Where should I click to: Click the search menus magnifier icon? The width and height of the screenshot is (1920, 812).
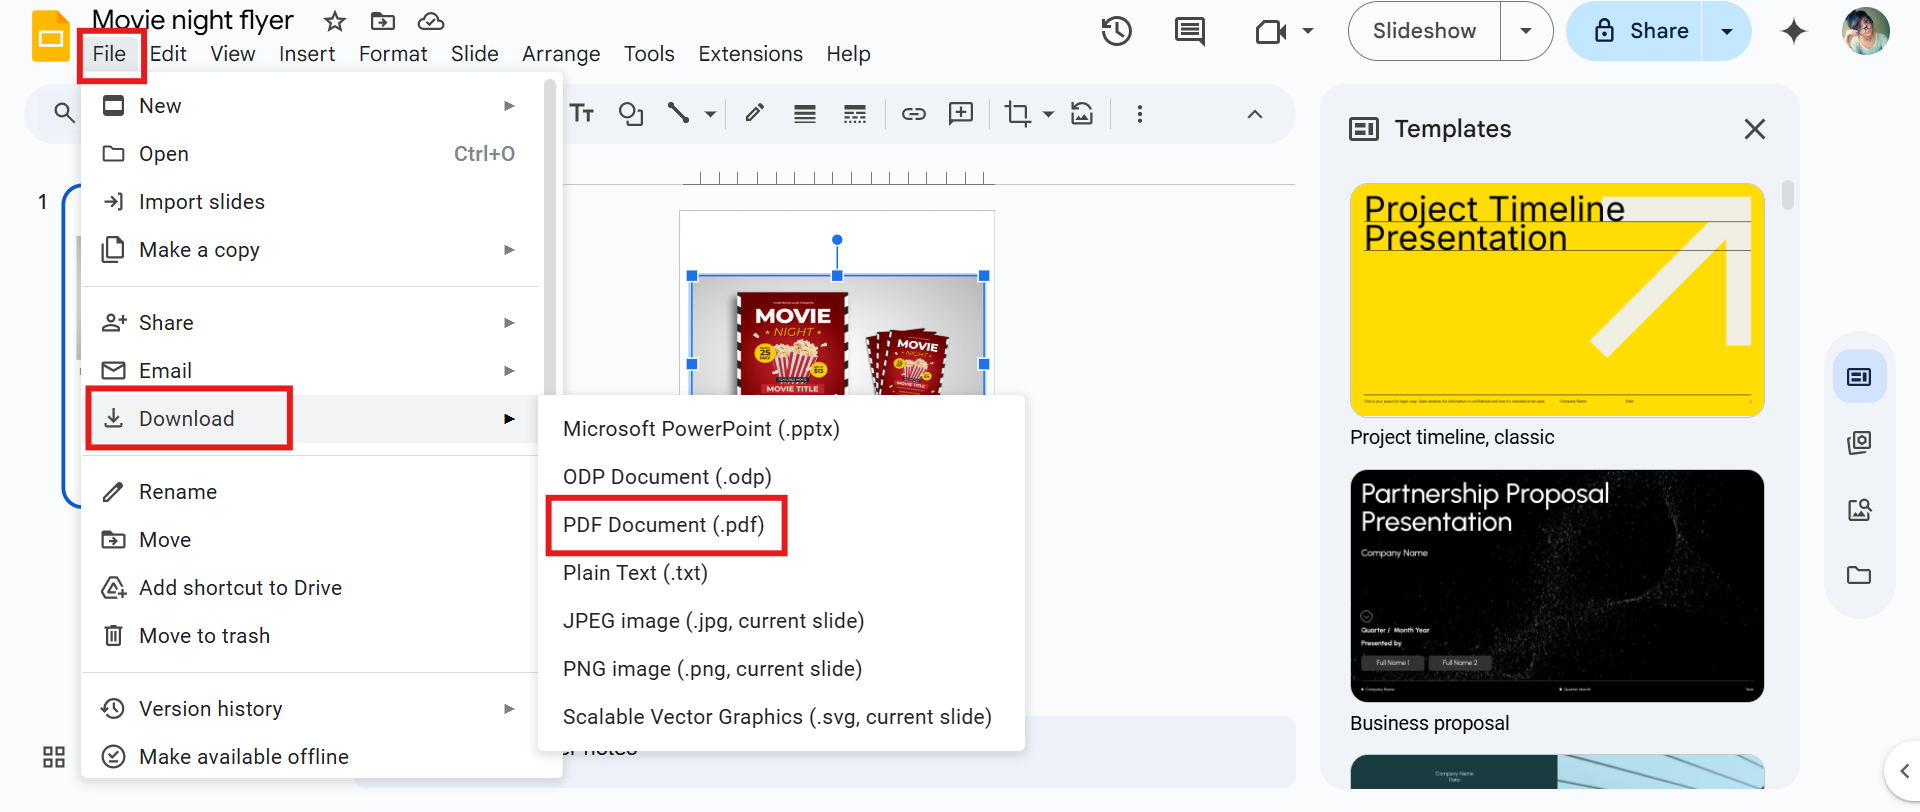click(x=64, y=113)
